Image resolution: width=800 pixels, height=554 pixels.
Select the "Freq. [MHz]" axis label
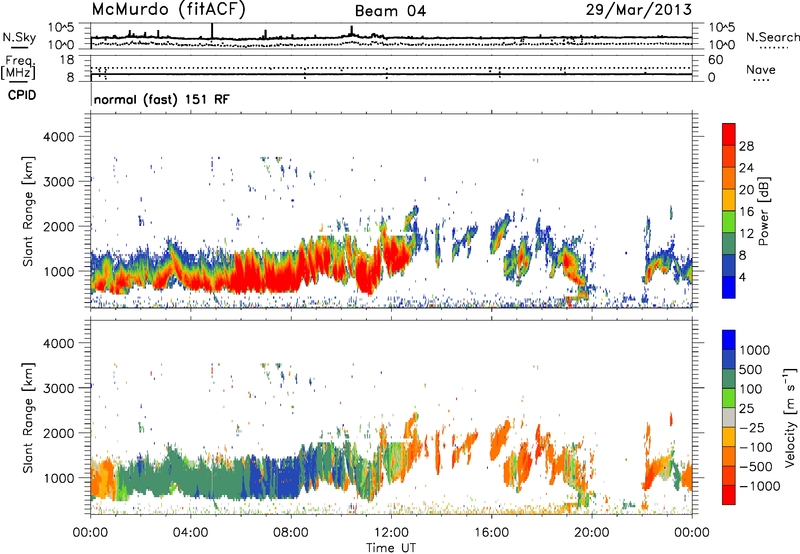click(18, 68)
